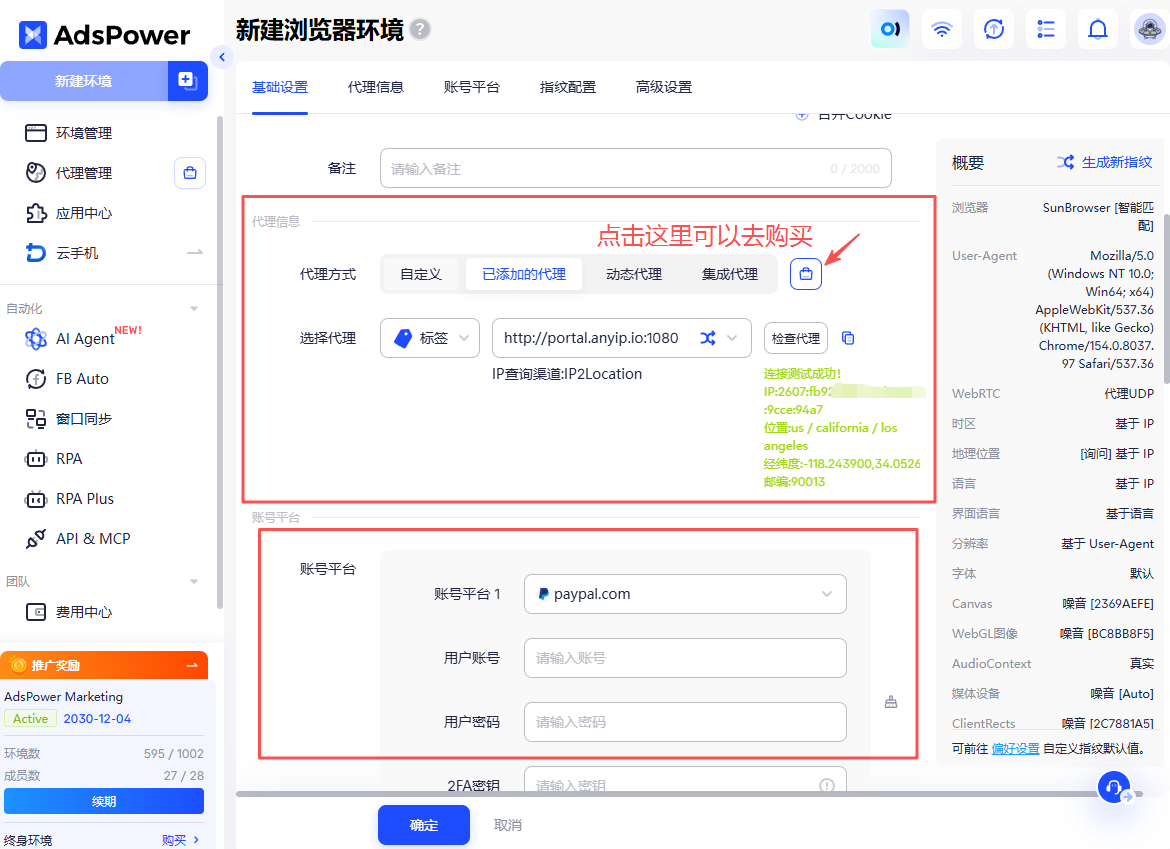Click 生成新指纹 in the summary panel
The image size is (1170, 849).
1104,162
